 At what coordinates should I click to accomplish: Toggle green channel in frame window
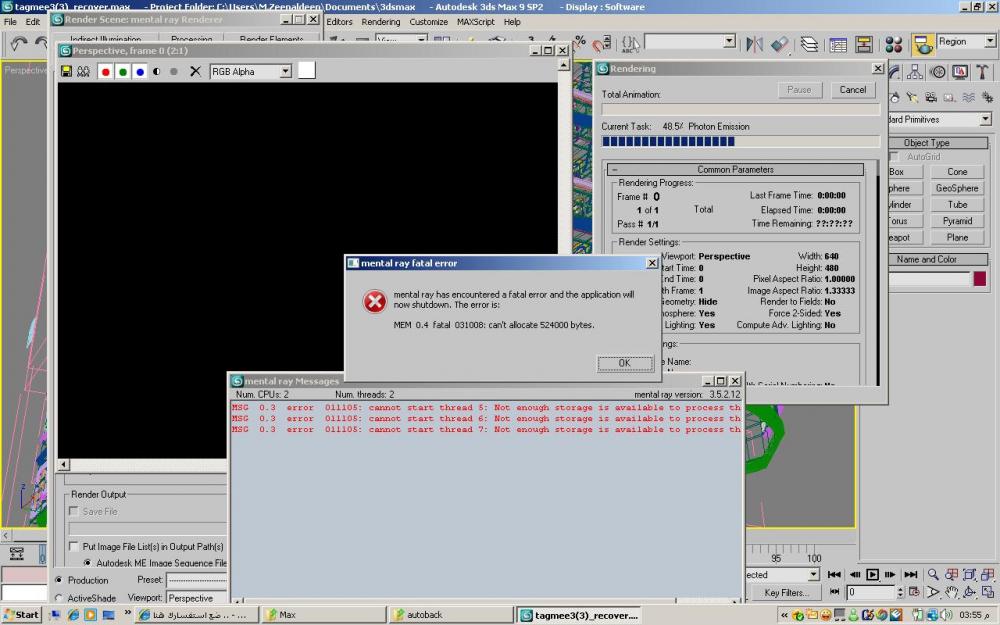pyautogui.click(x=123, y=71)
